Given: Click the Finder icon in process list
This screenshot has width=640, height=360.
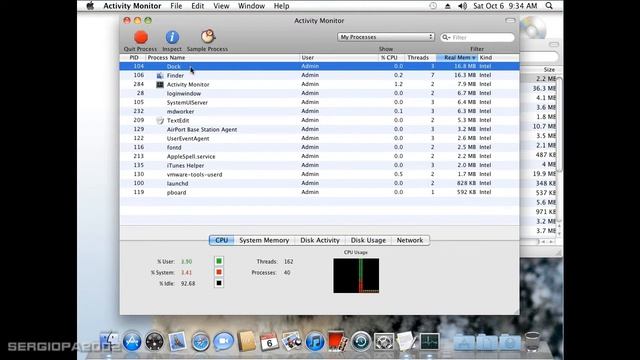Looking at the screenshot, I should [160, 76].
